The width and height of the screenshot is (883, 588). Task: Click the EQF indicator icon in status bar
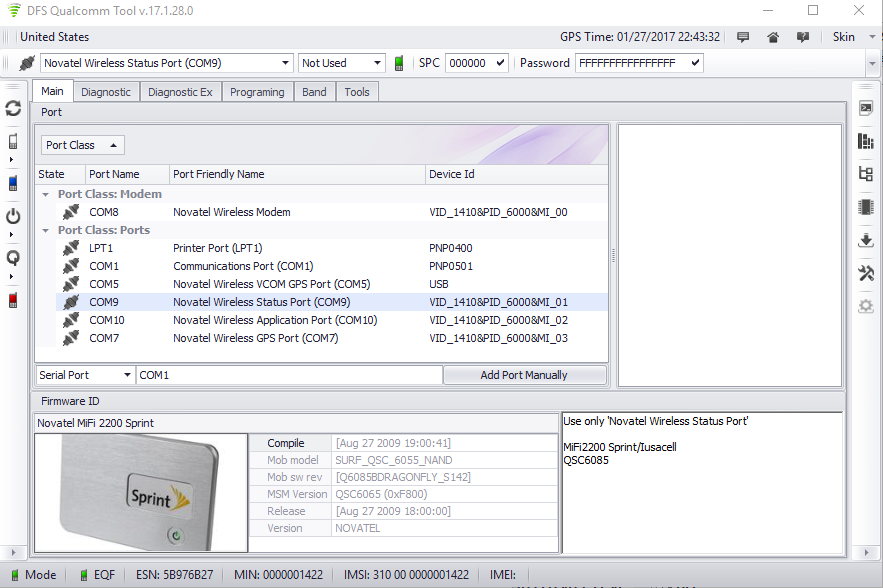pos(84,575)
